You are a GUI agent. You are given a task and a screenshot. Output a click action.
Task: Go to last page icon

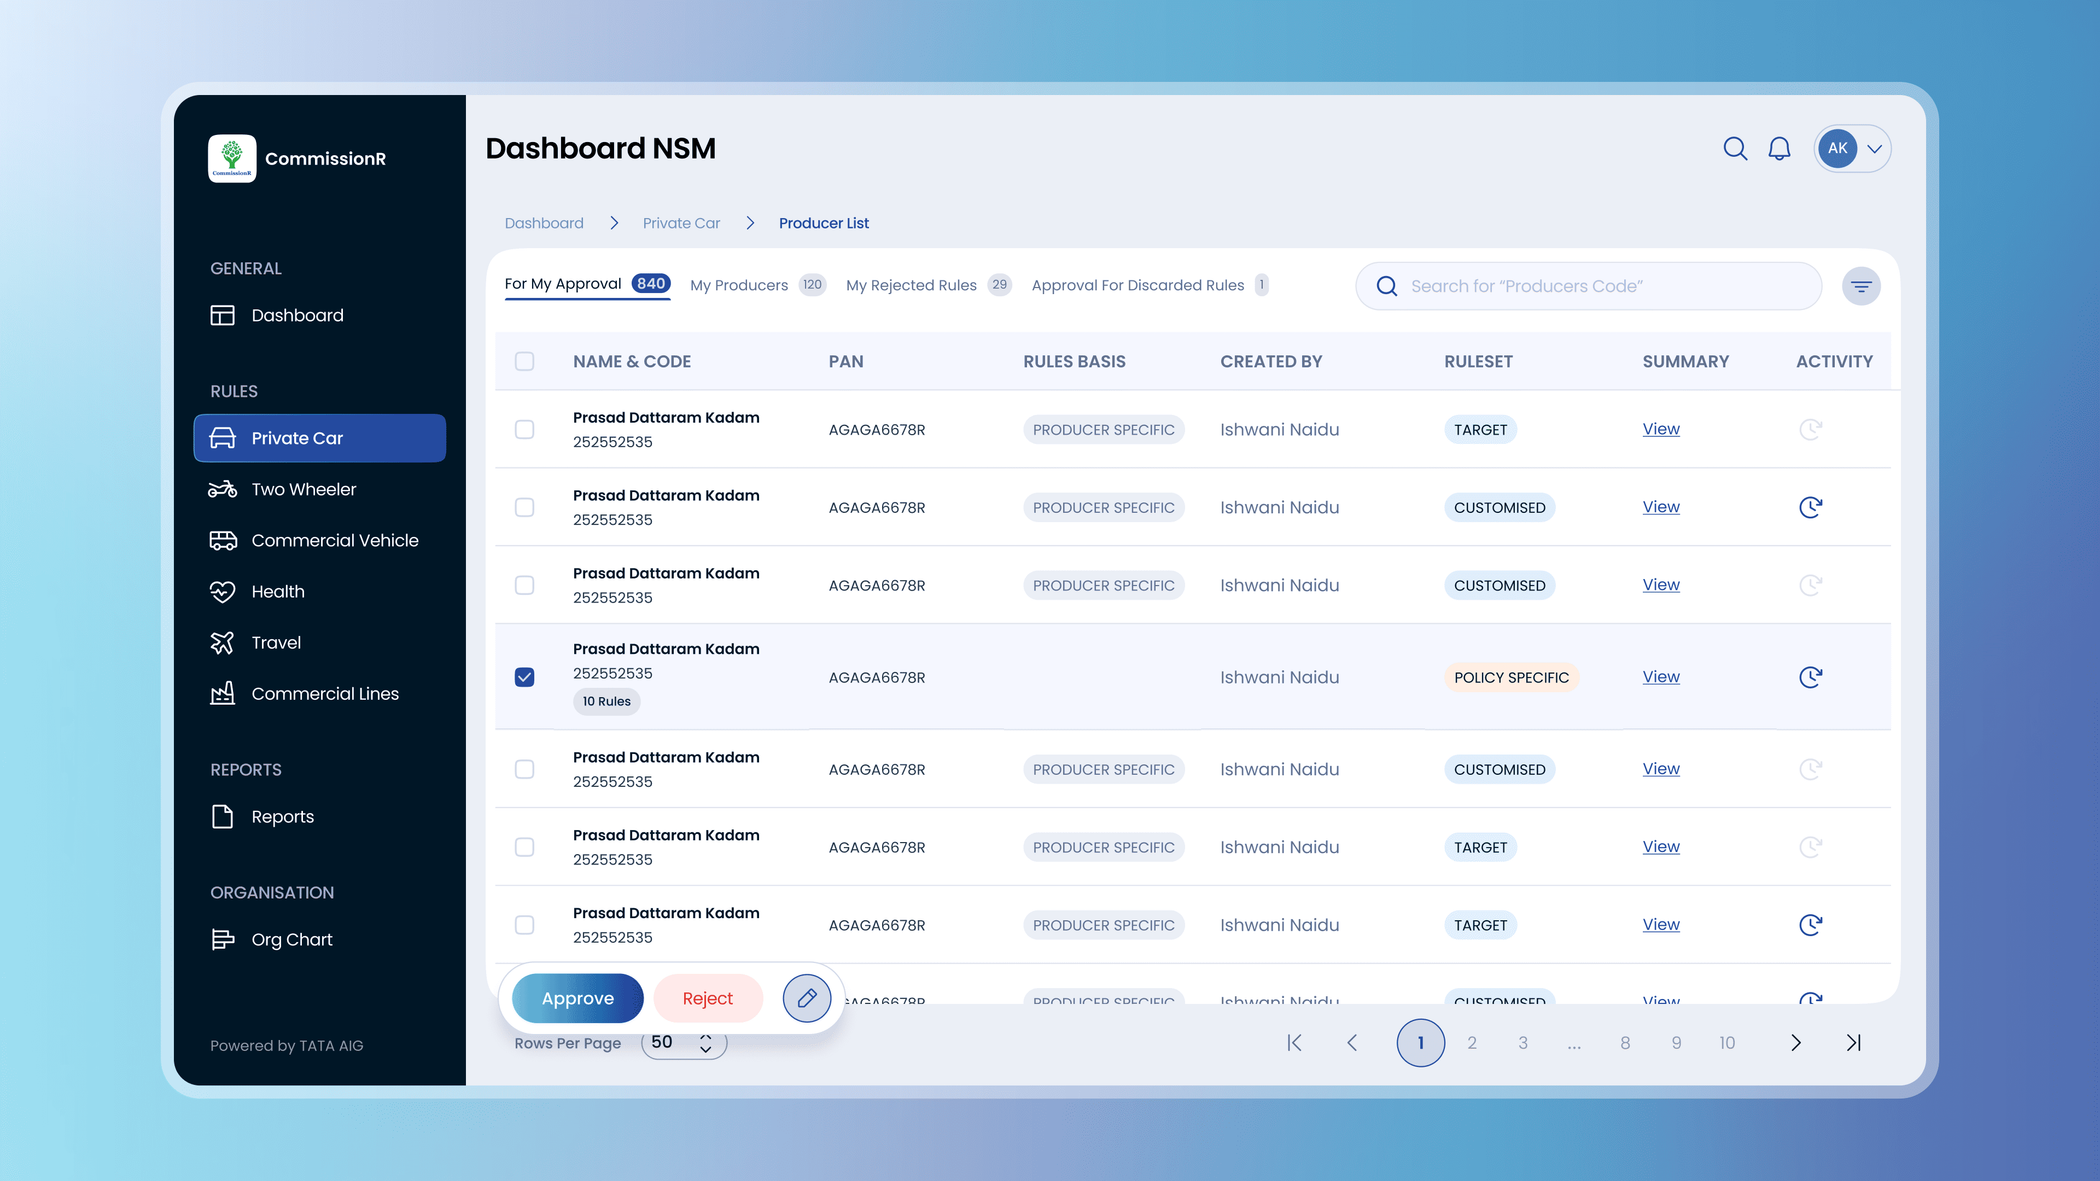(x=1853, y=1043)
